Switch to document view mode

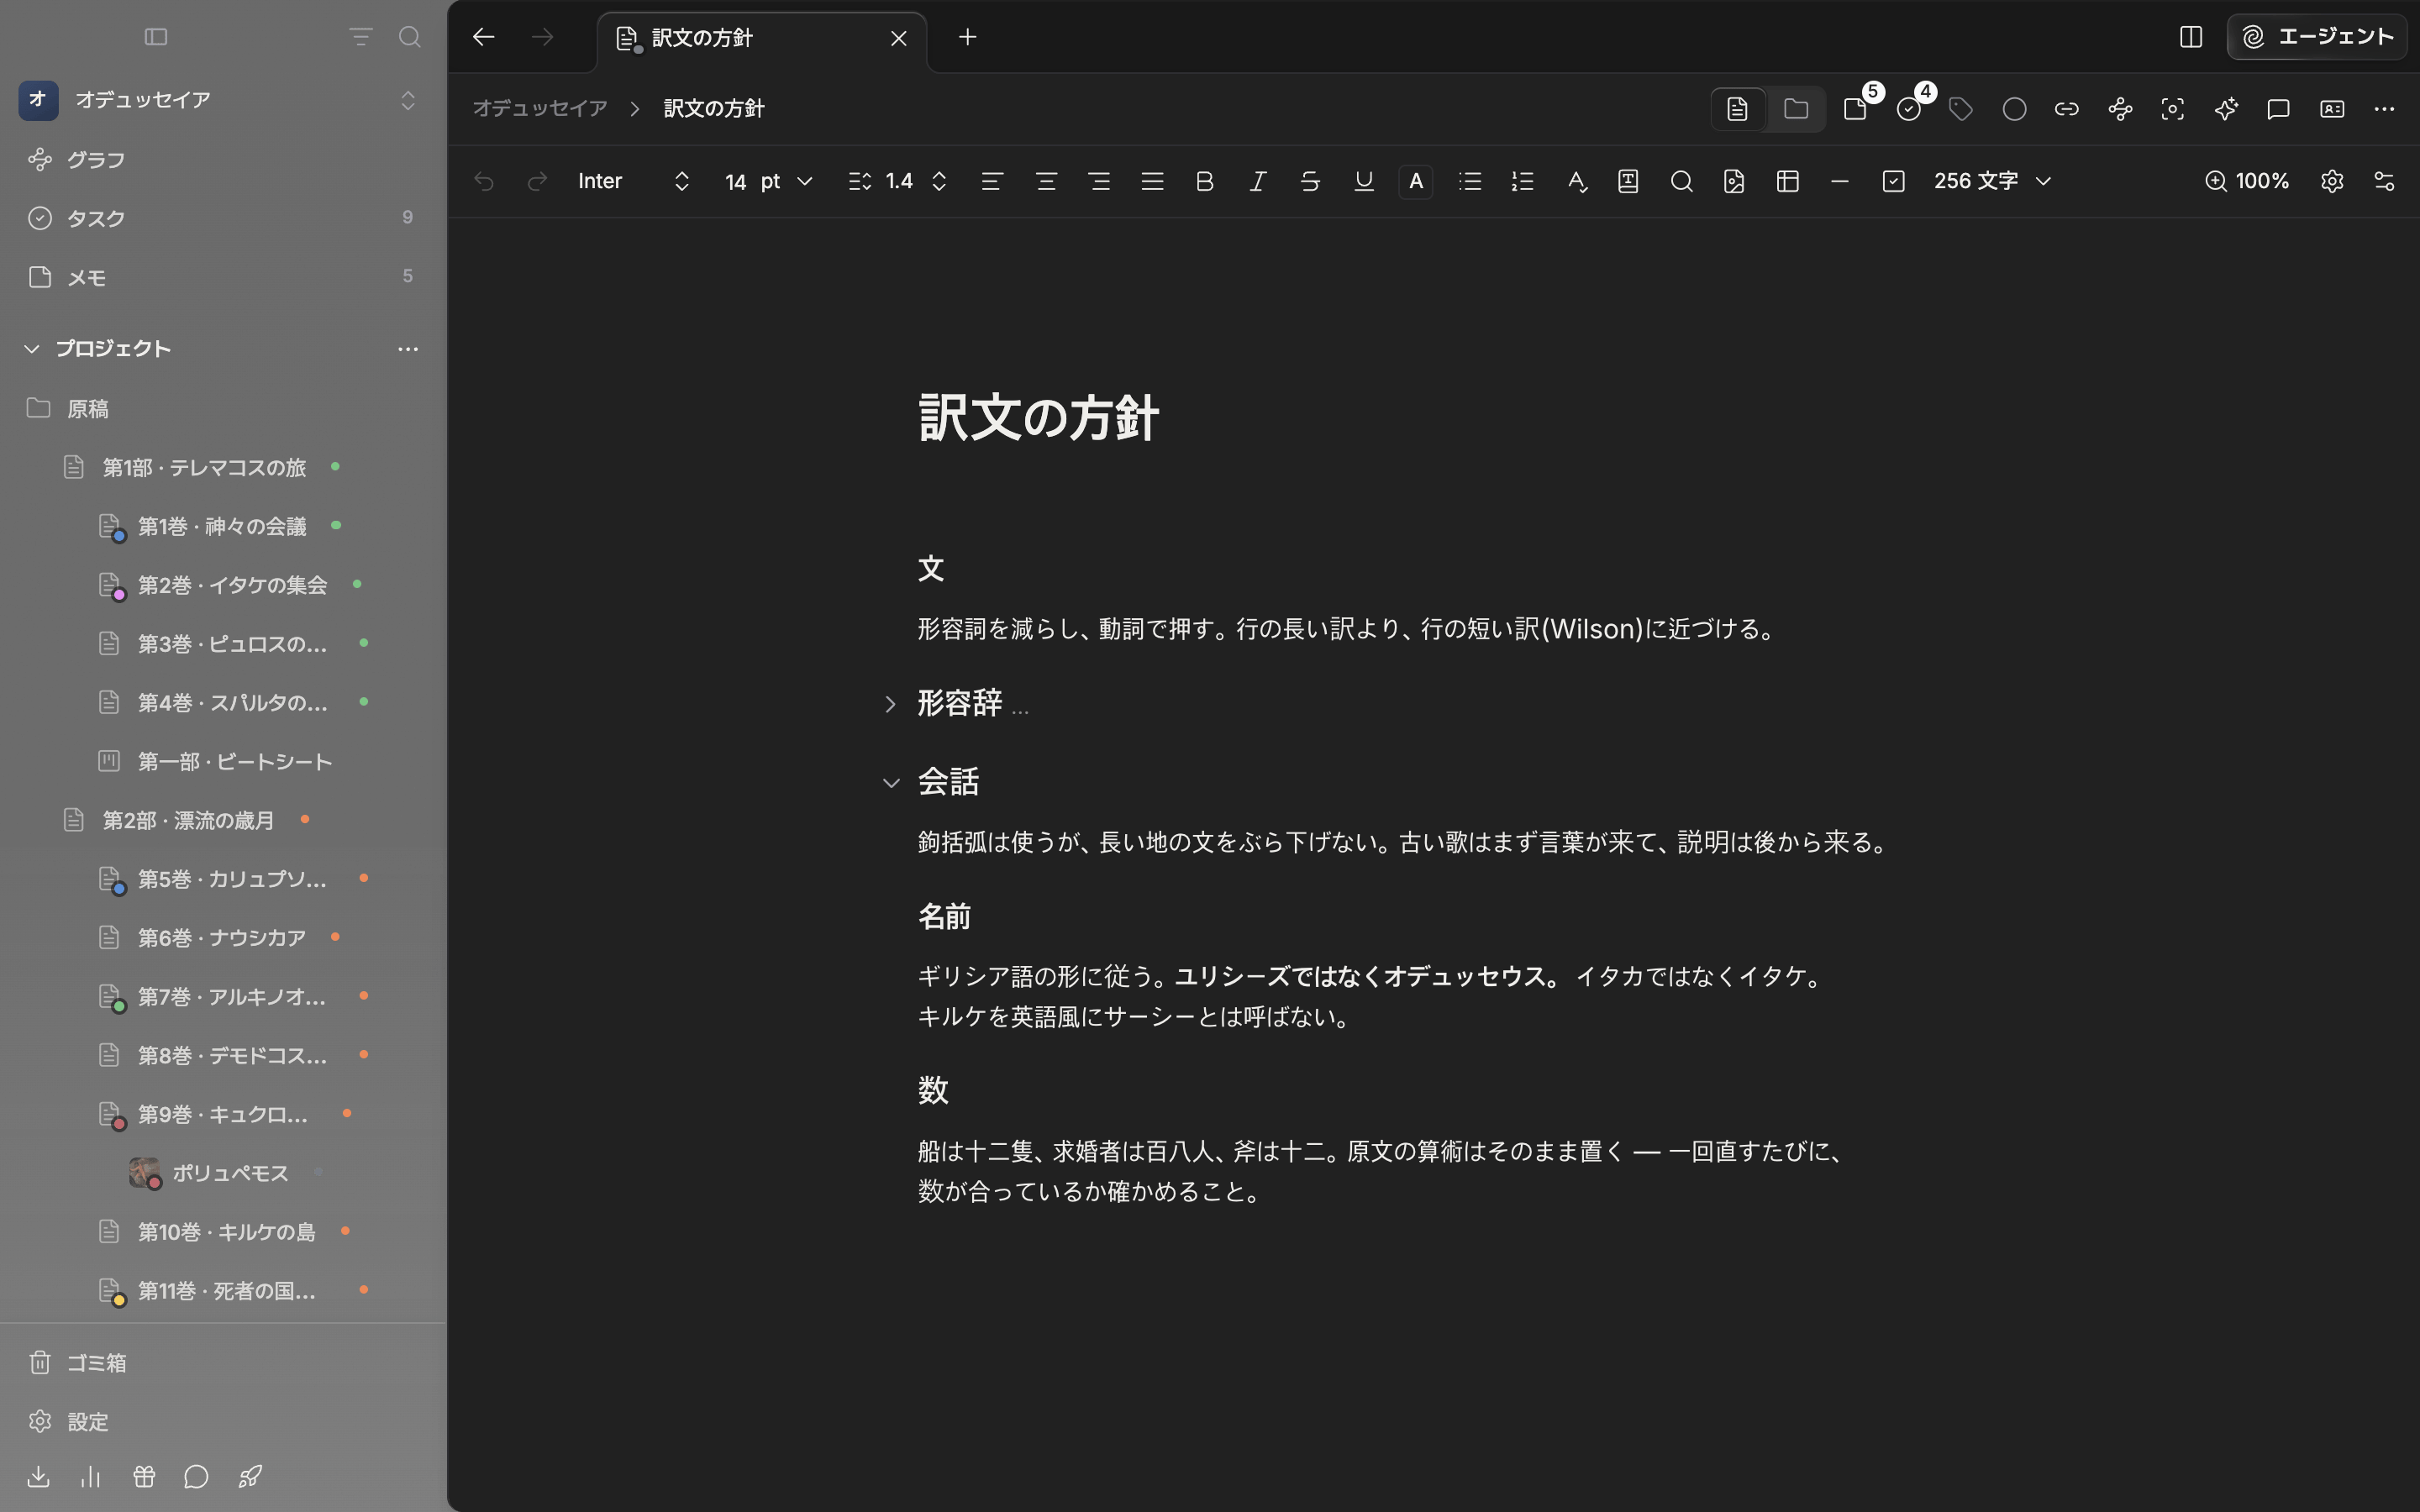(x=1738, y=109)
